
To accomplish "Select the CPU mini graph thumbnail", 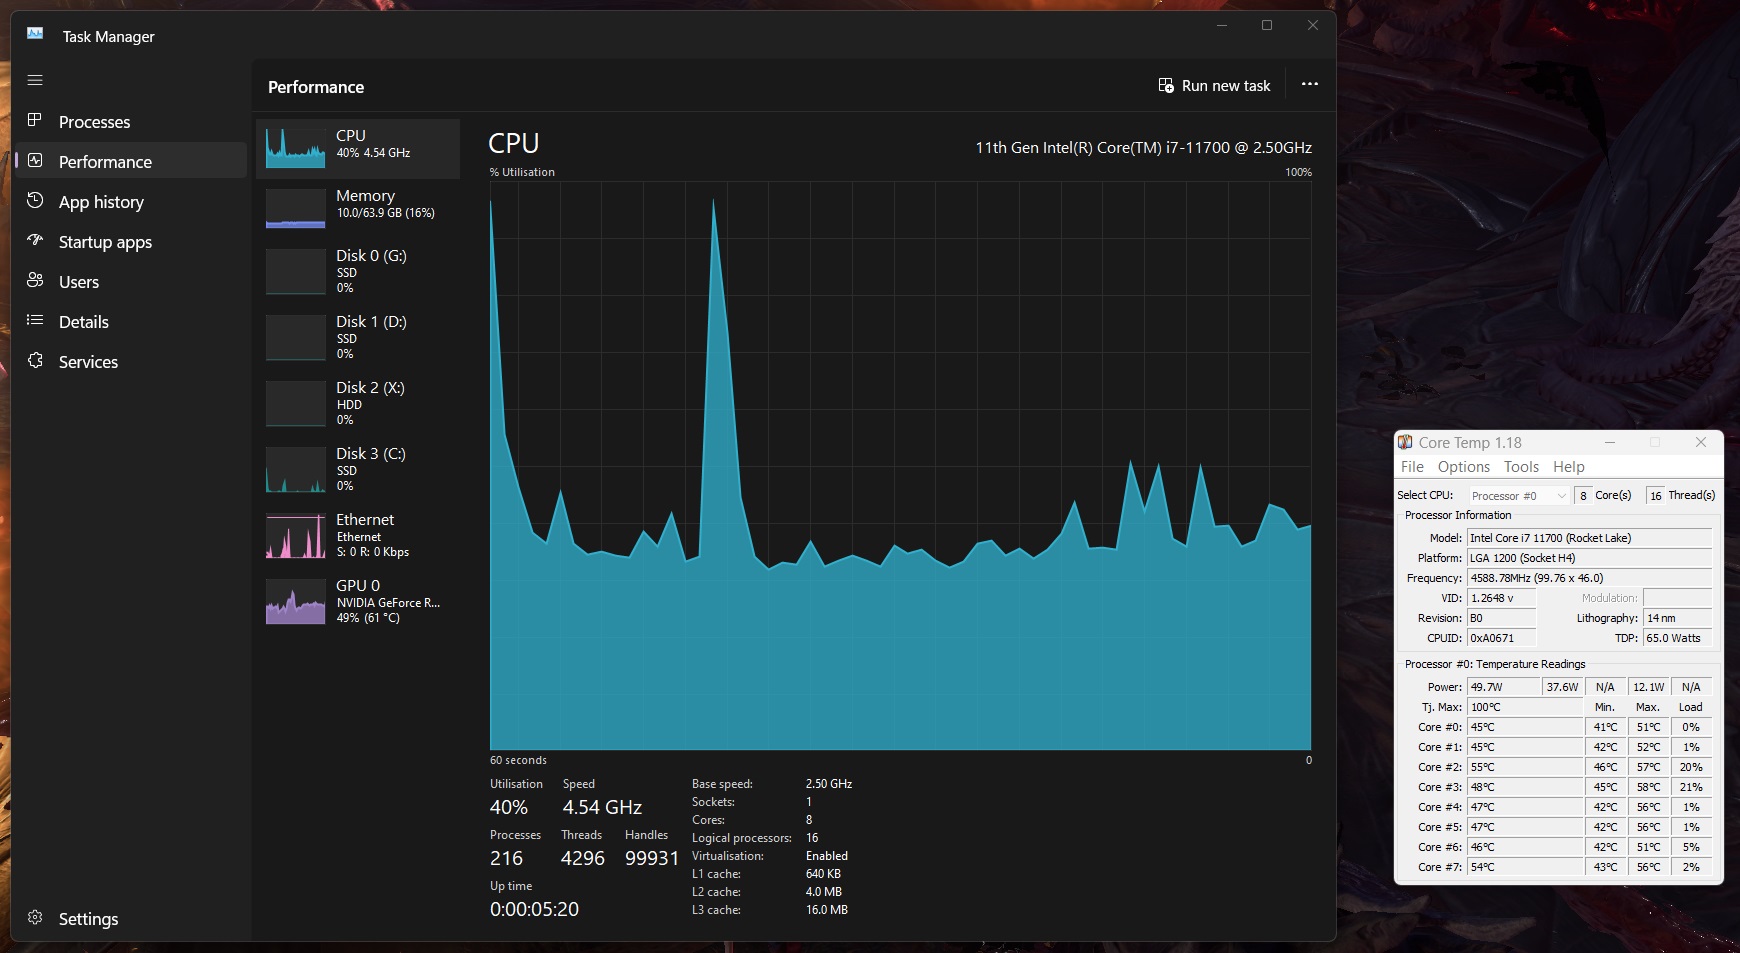I will point(296,148).
